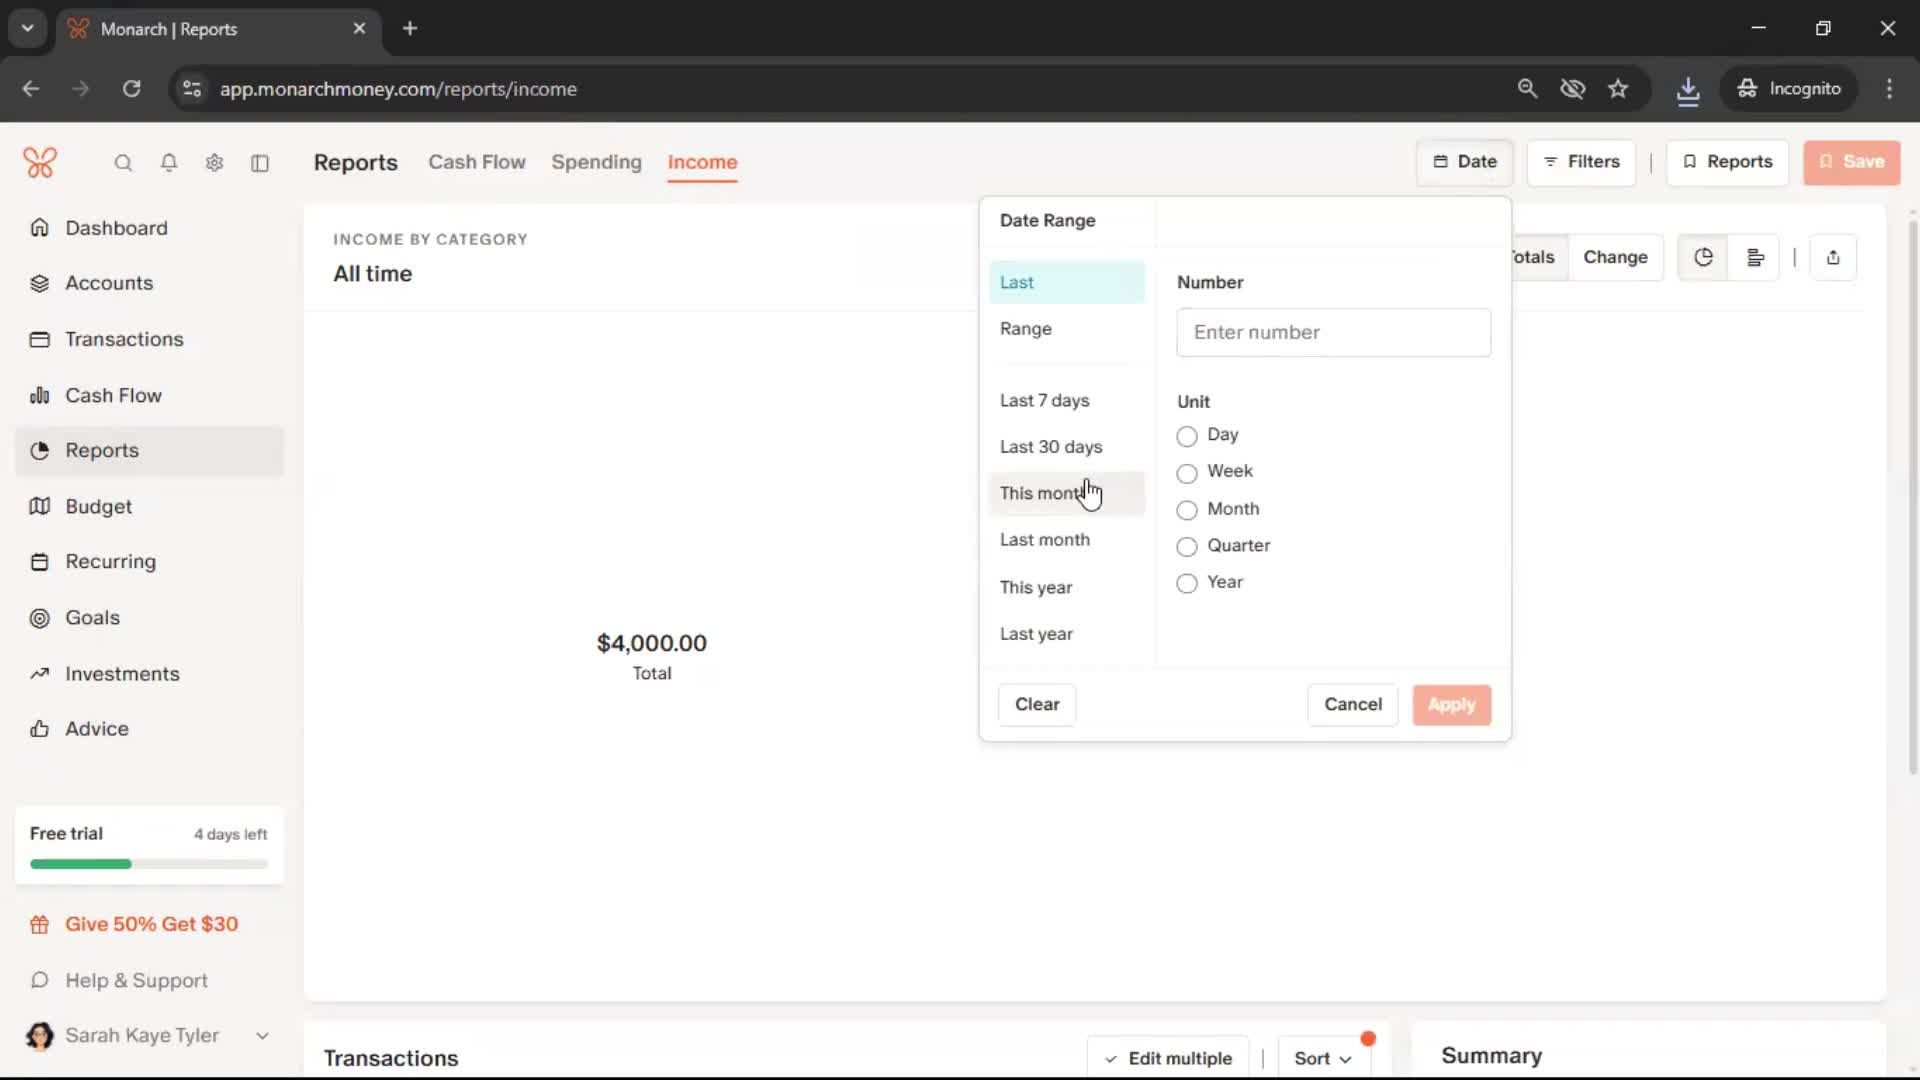Screen dimensions: 1920x1080
Task: Collapse sidebar using the panel icon
Action: pyautogui.click(x=260, y=163)
